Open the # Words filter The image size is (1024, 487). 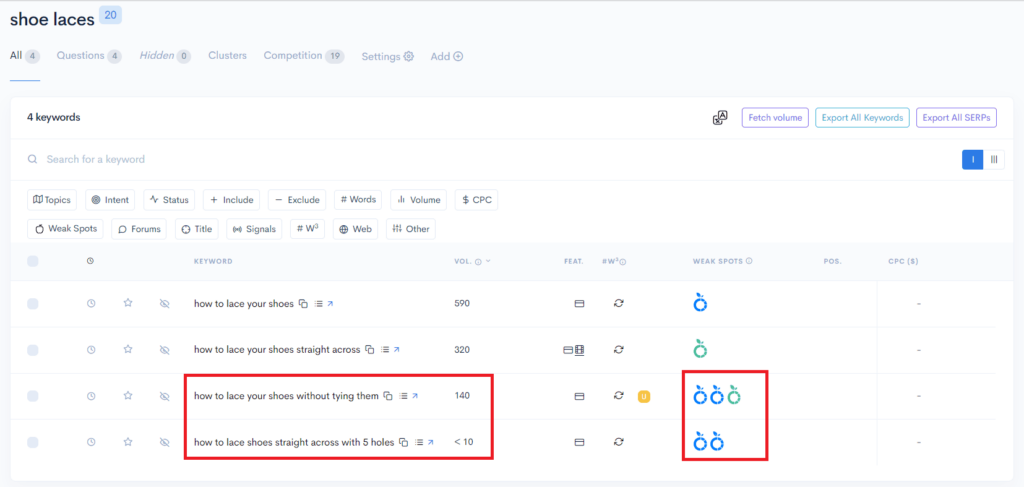click(359, 200)
